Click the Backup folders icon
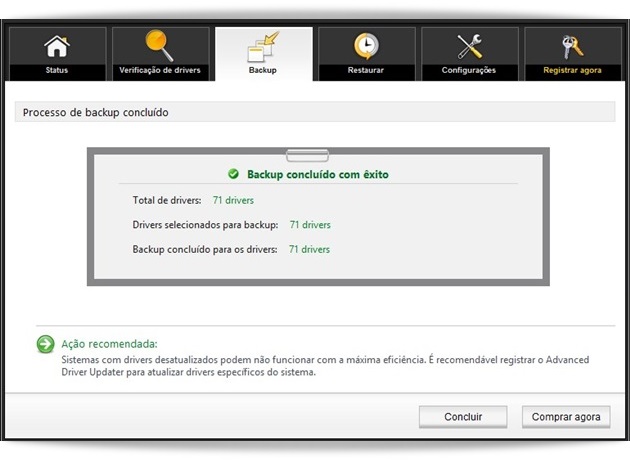Viewport: 630px width, 460px height. (x=263, y=47)
